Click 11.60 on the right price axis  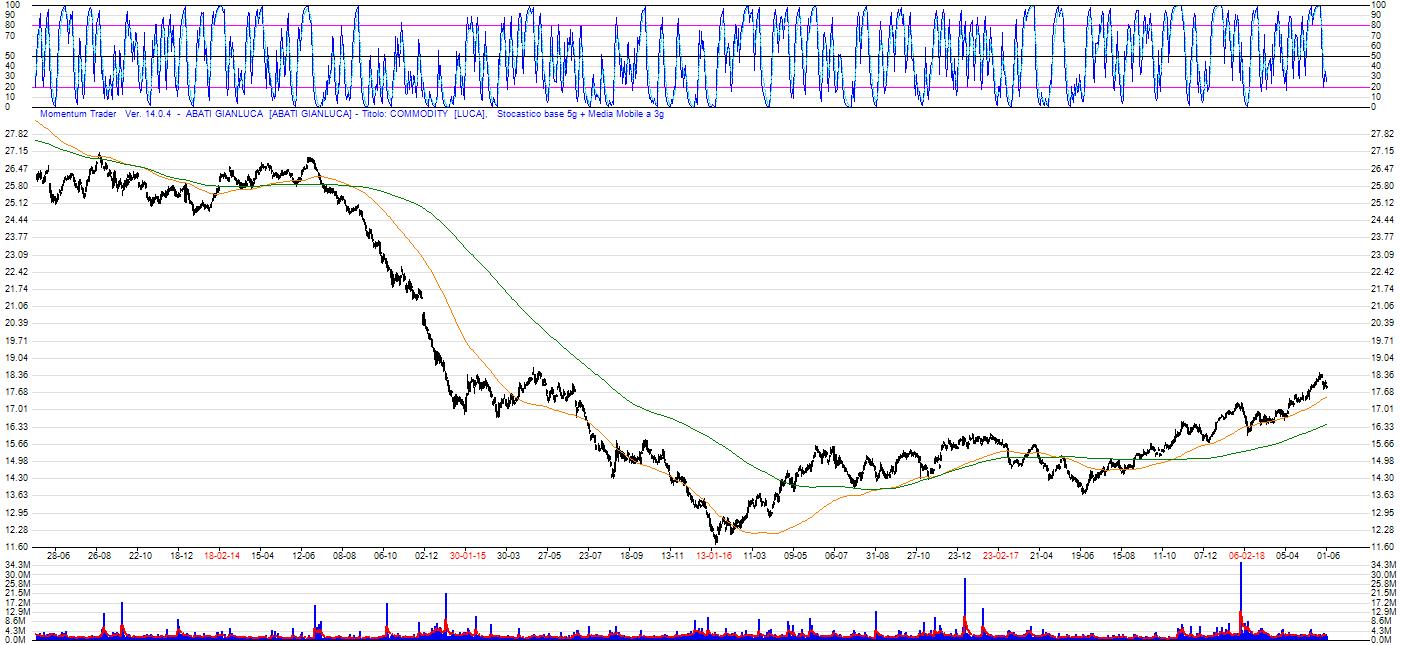click(x=1383, y=547)
